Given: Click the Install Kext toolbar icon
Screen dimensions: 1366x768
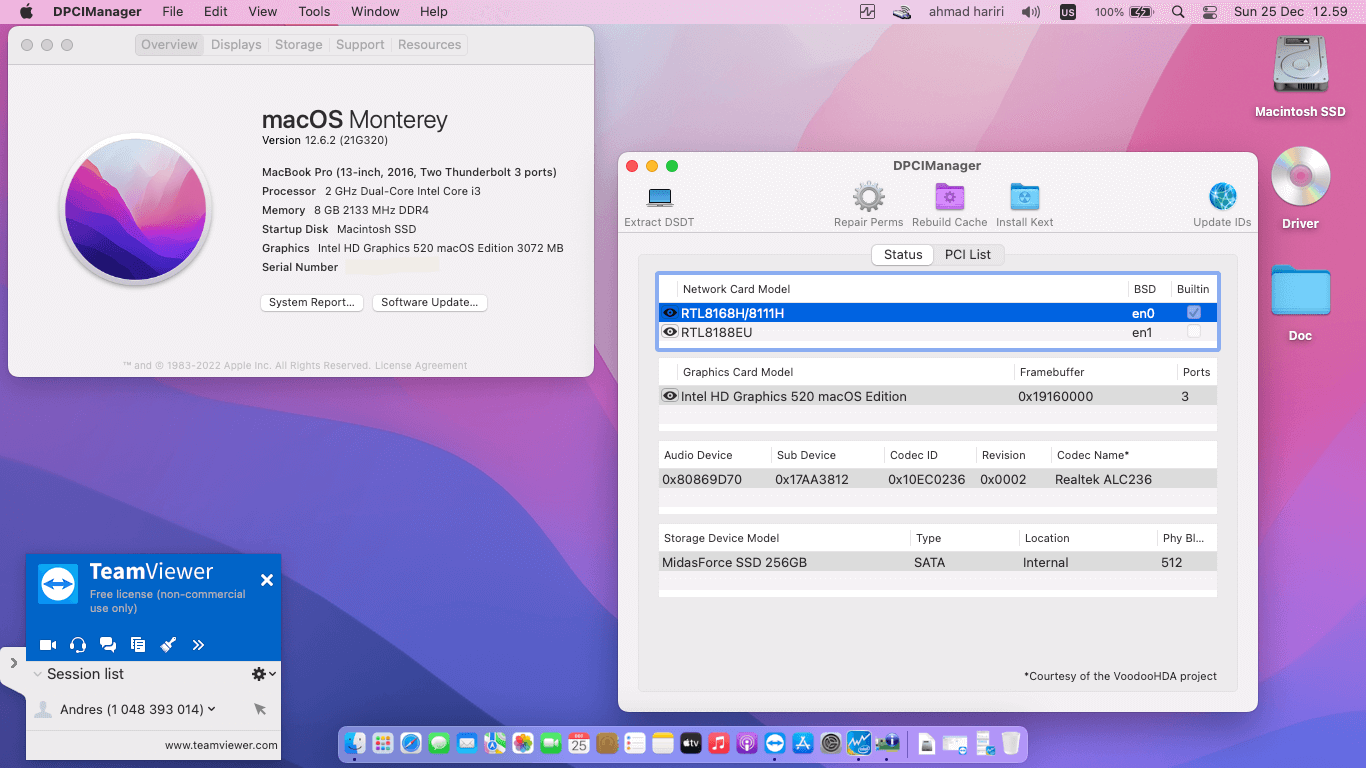Looking at the screenshot, I should point(1024,197).
